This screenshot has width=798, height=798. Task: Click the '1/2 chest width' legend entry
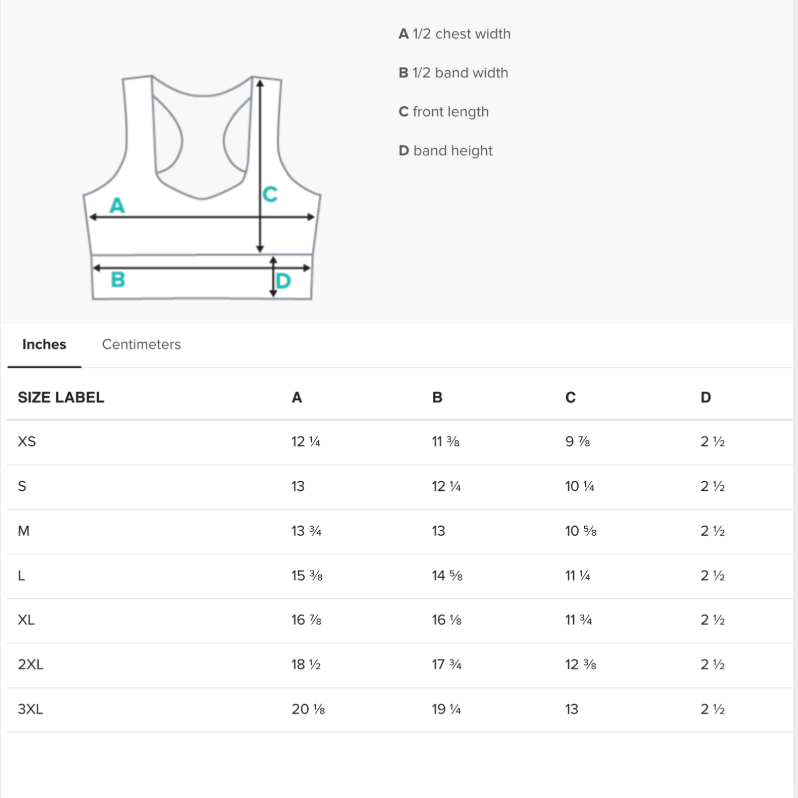454,34
